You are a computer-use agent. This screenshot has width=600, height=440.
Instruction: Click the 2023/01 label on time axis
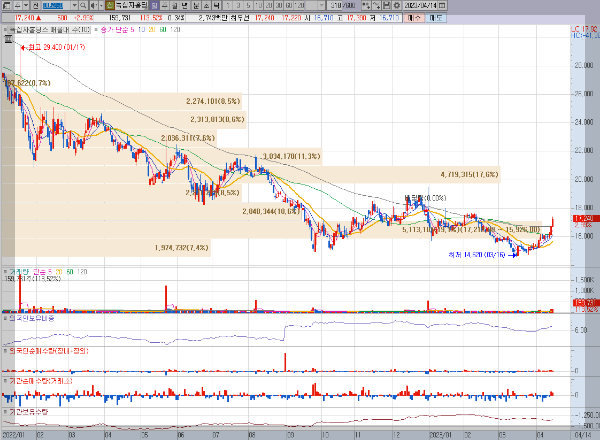(441, 435)
